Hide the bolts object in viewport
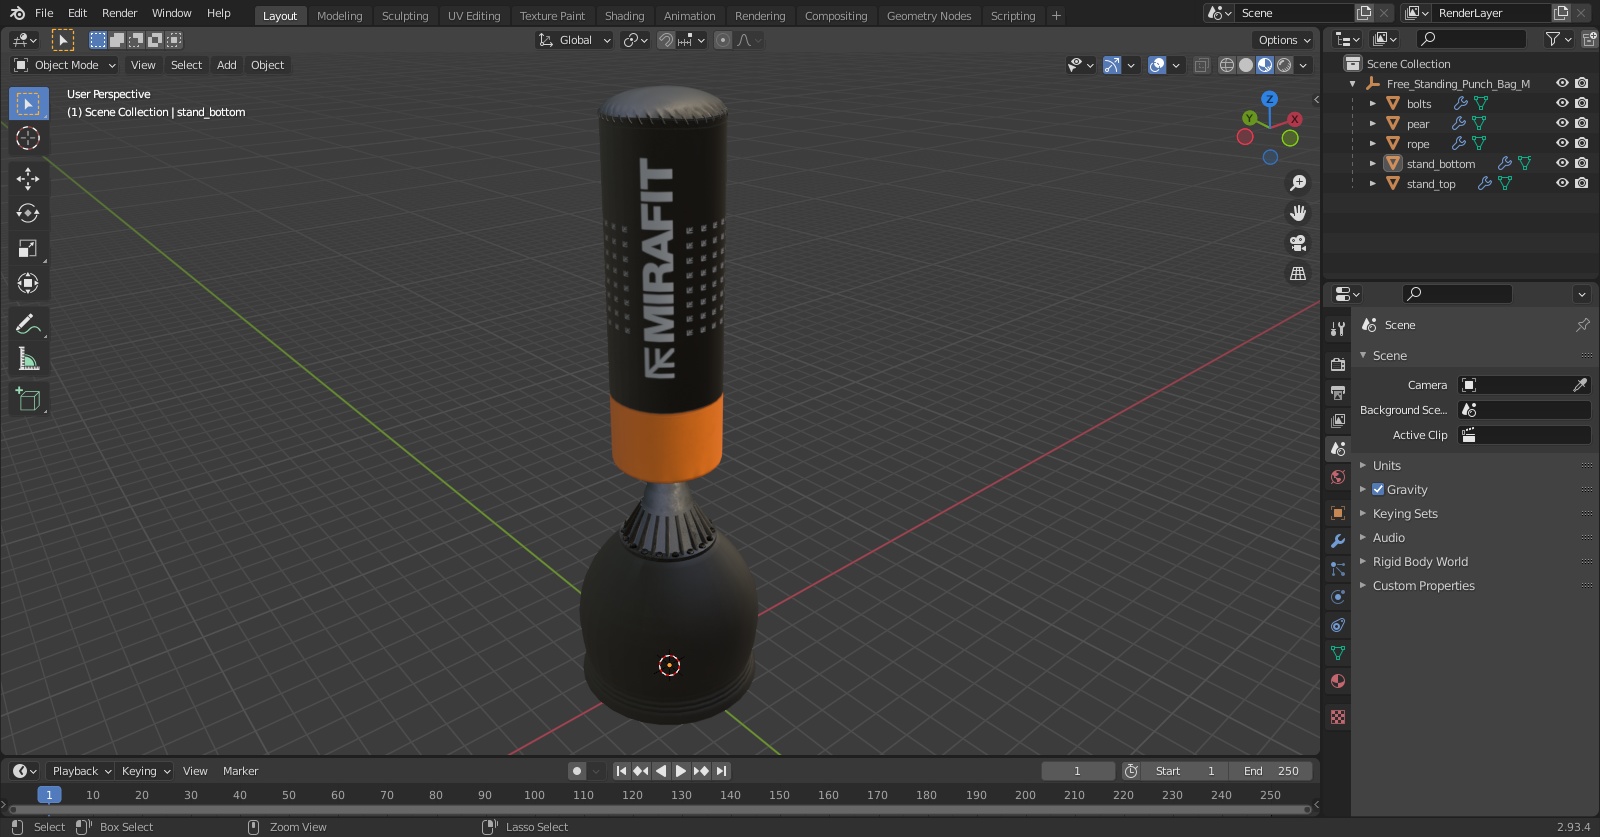Viewport: 1600px width, 837px height. tap(1562, 103)
